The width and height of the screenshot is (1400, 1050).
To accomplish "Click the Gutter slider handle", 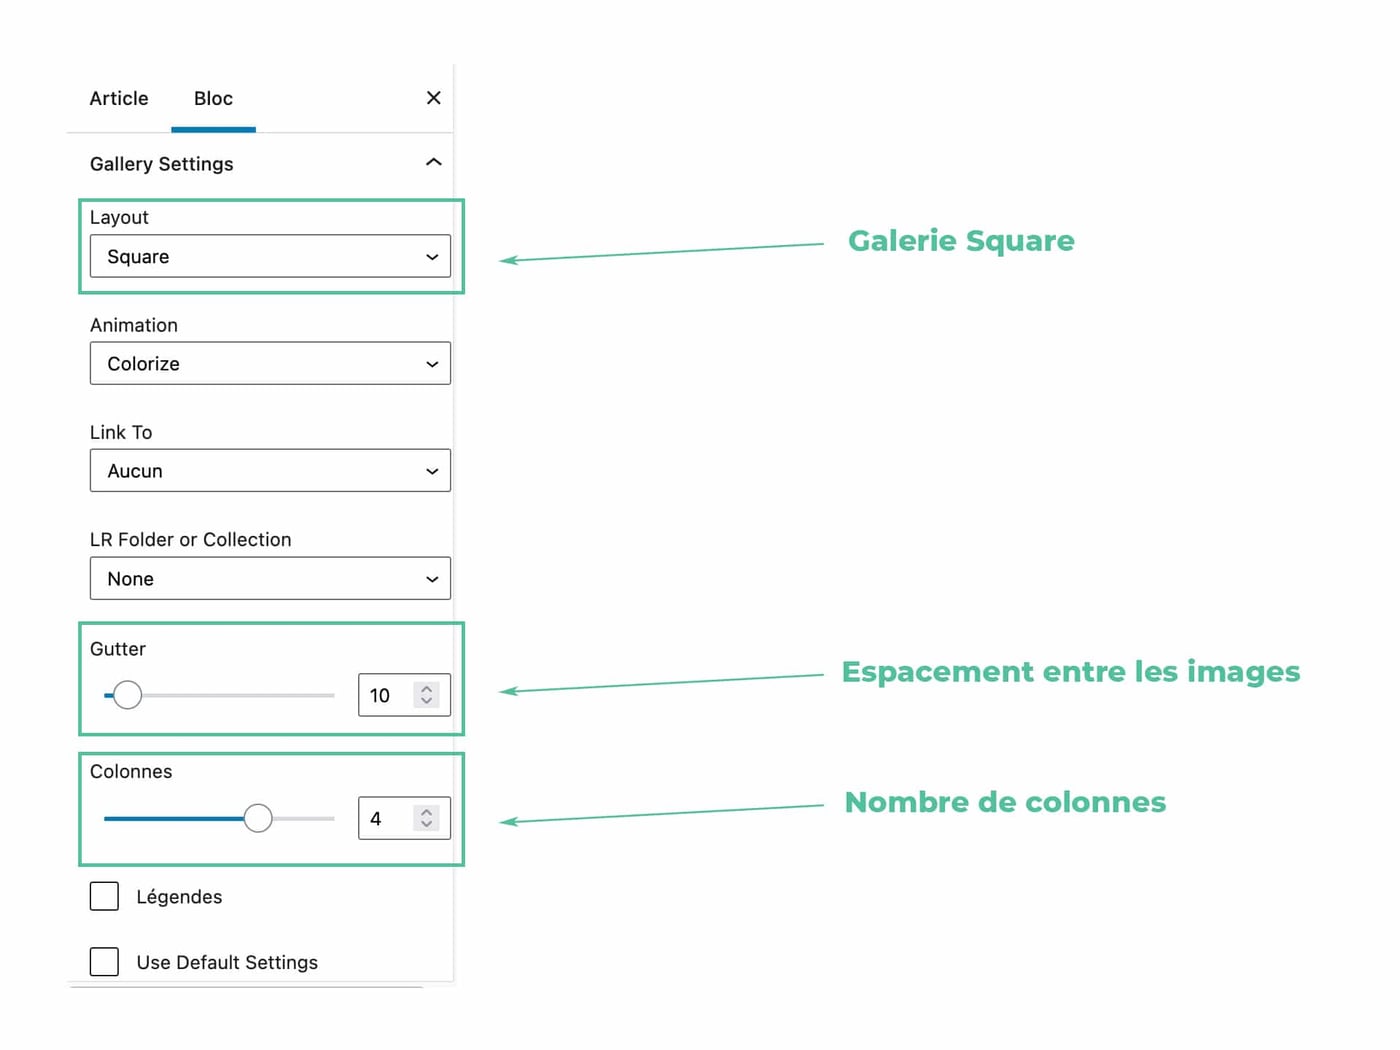I will point(127,695).
